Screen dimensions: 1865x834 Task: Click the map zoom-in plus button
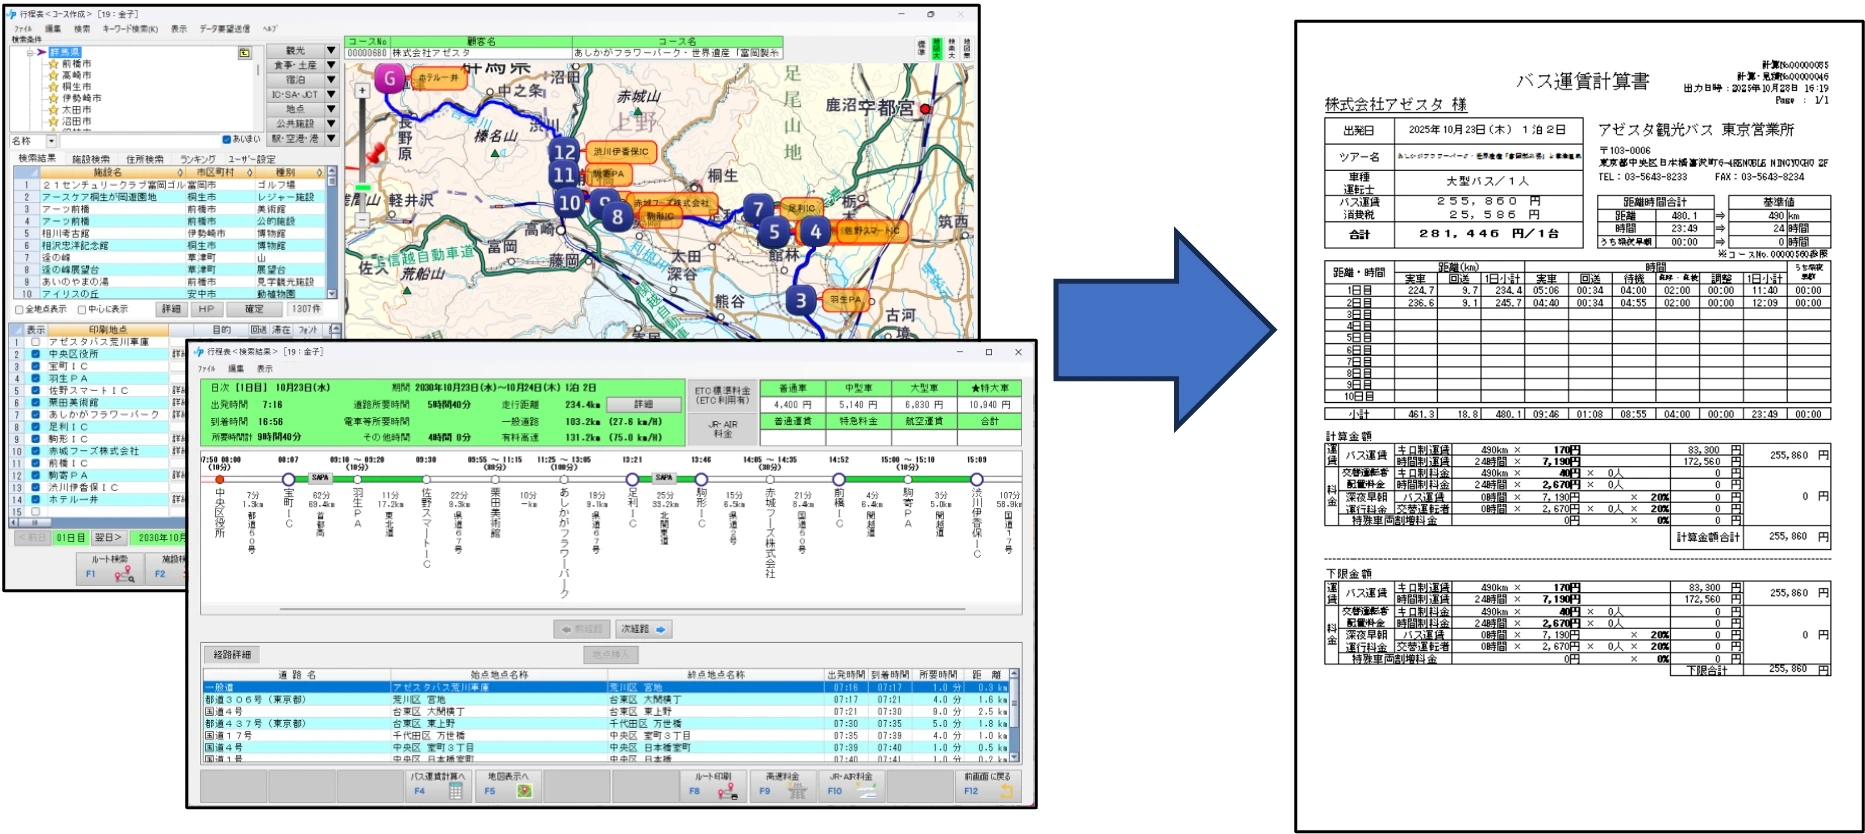362,91
